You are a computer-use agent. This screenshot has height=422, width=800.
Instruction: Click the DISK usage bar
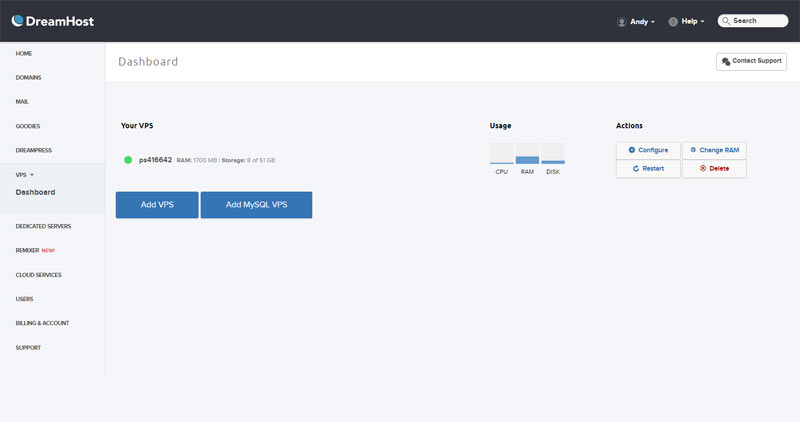point(553,154)
